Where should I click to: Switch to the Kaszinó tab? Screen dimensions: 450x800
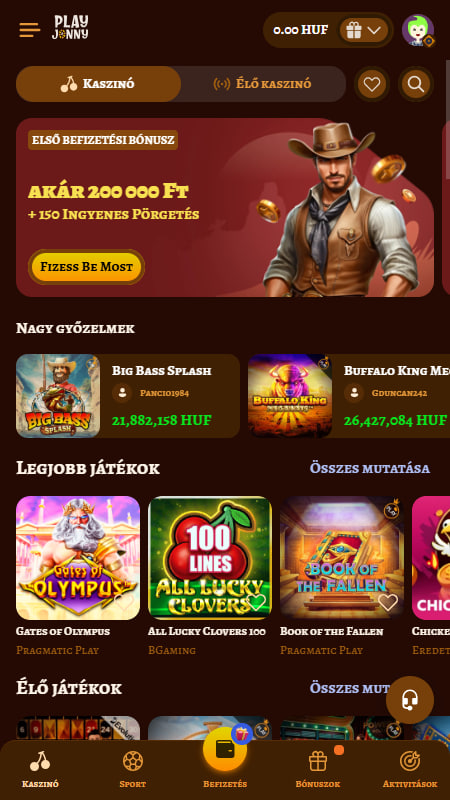click(x=98, y=84)
